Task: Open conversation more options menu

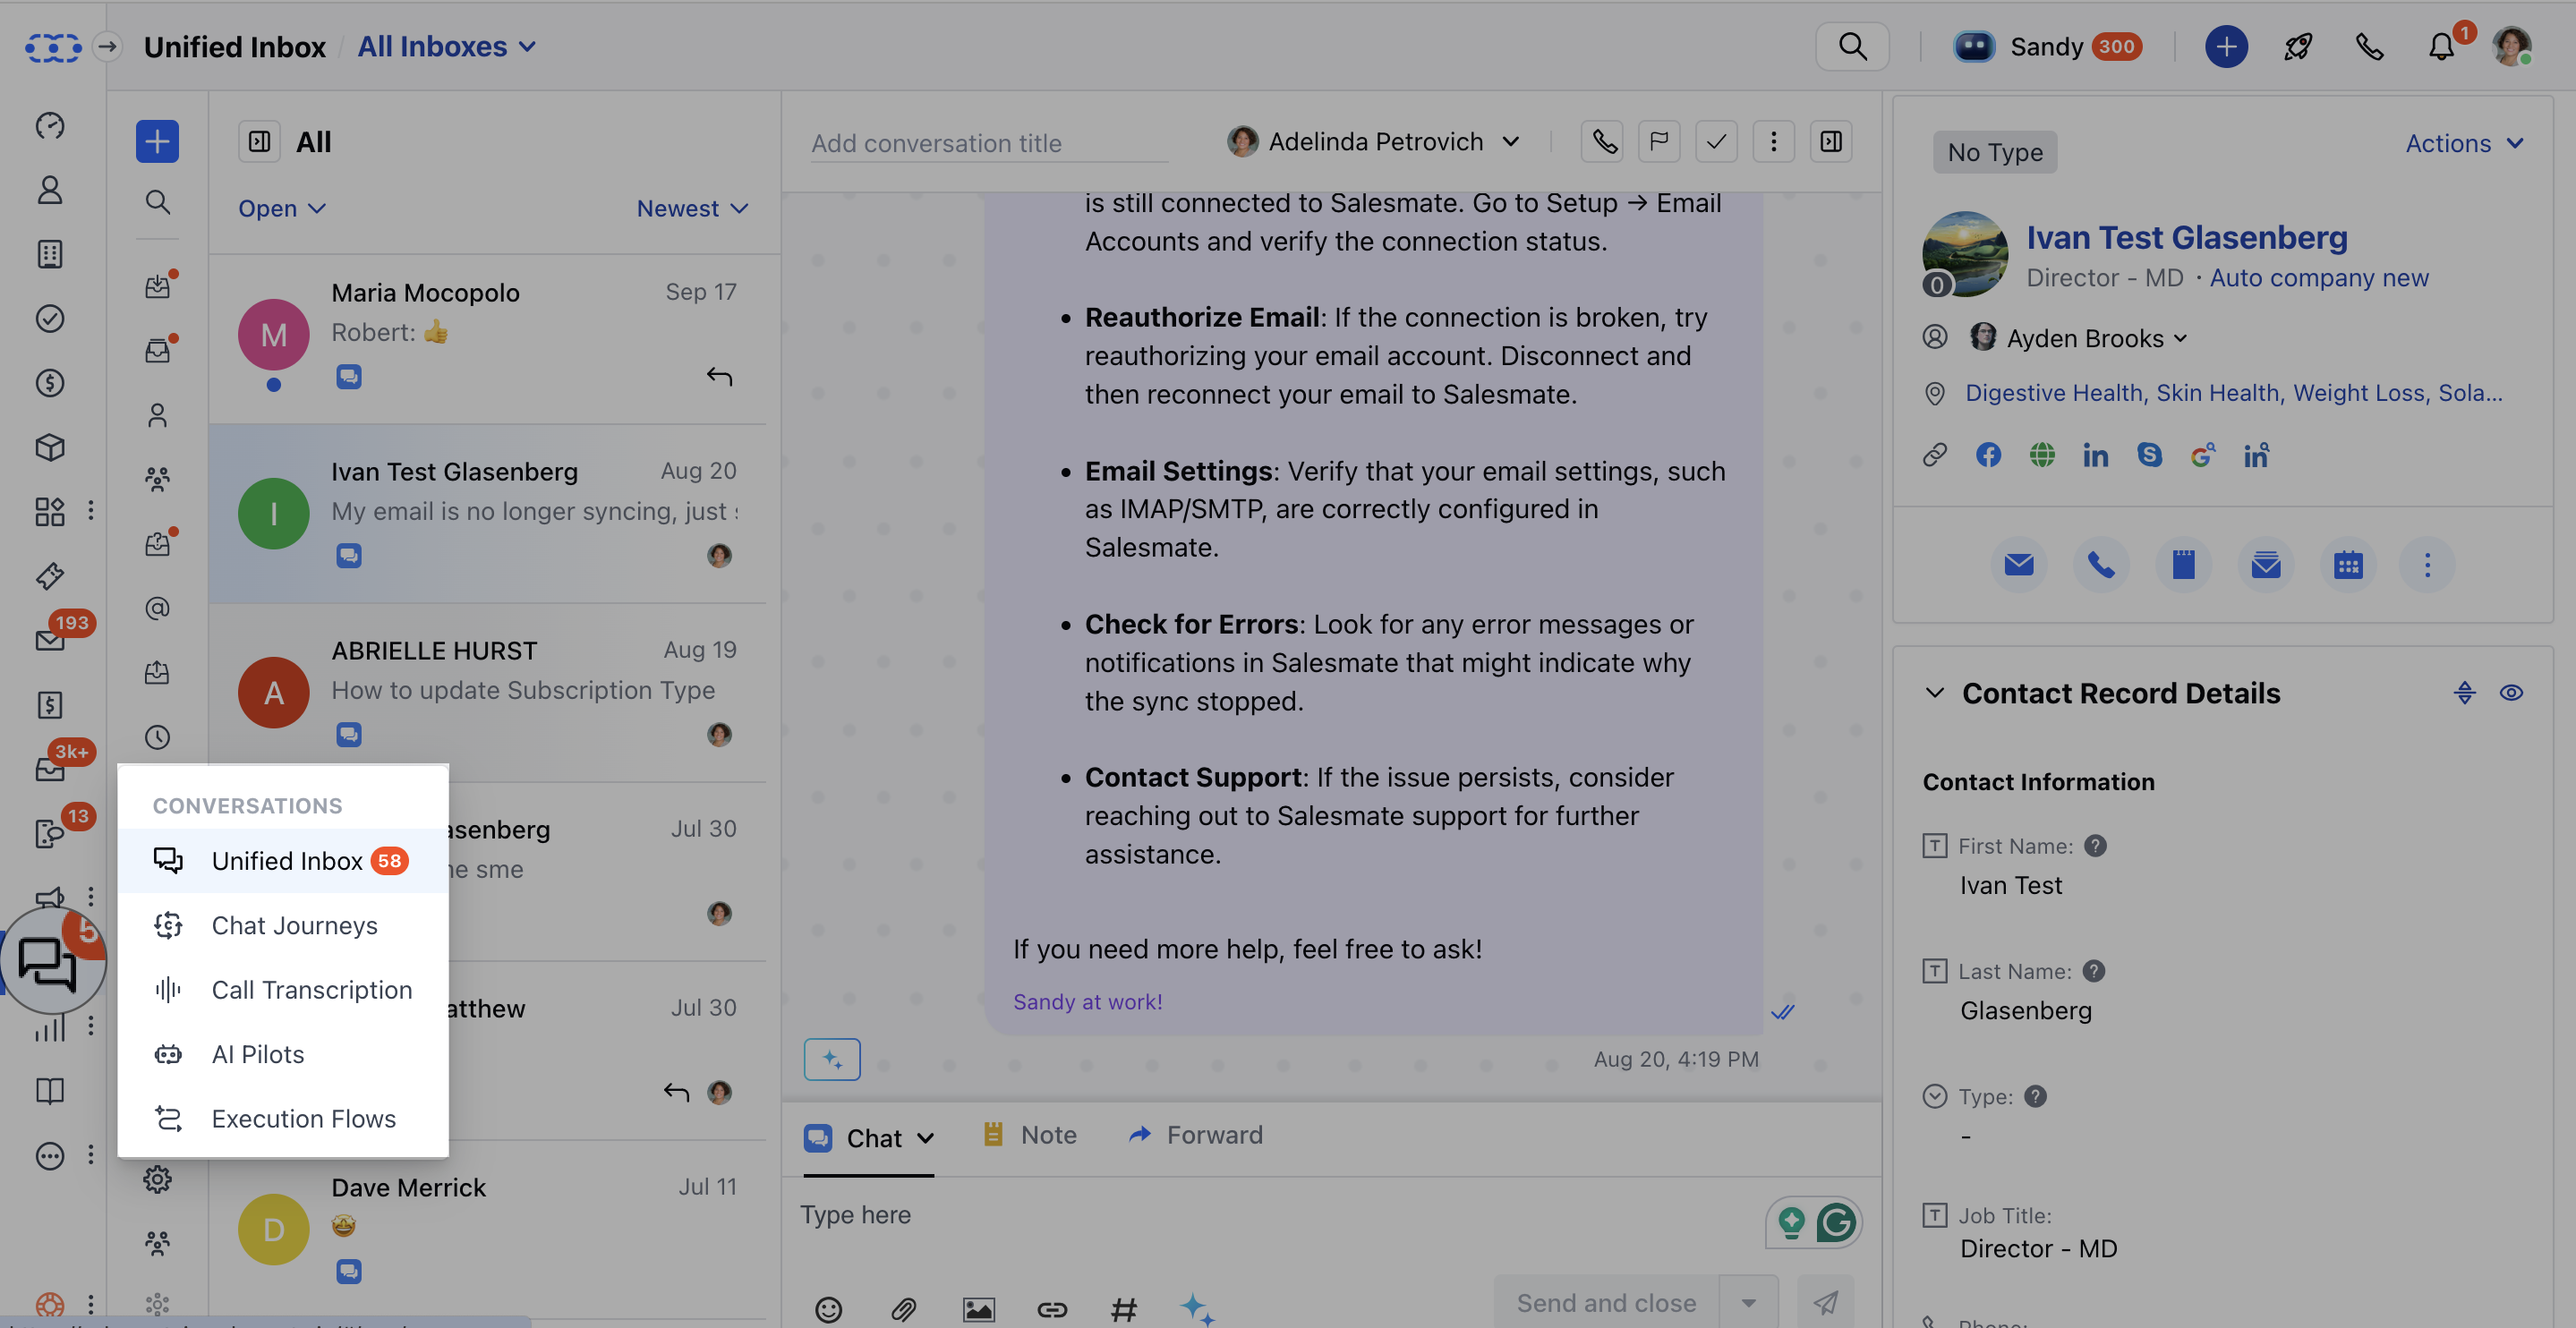Action: (x=1774, y=142)
